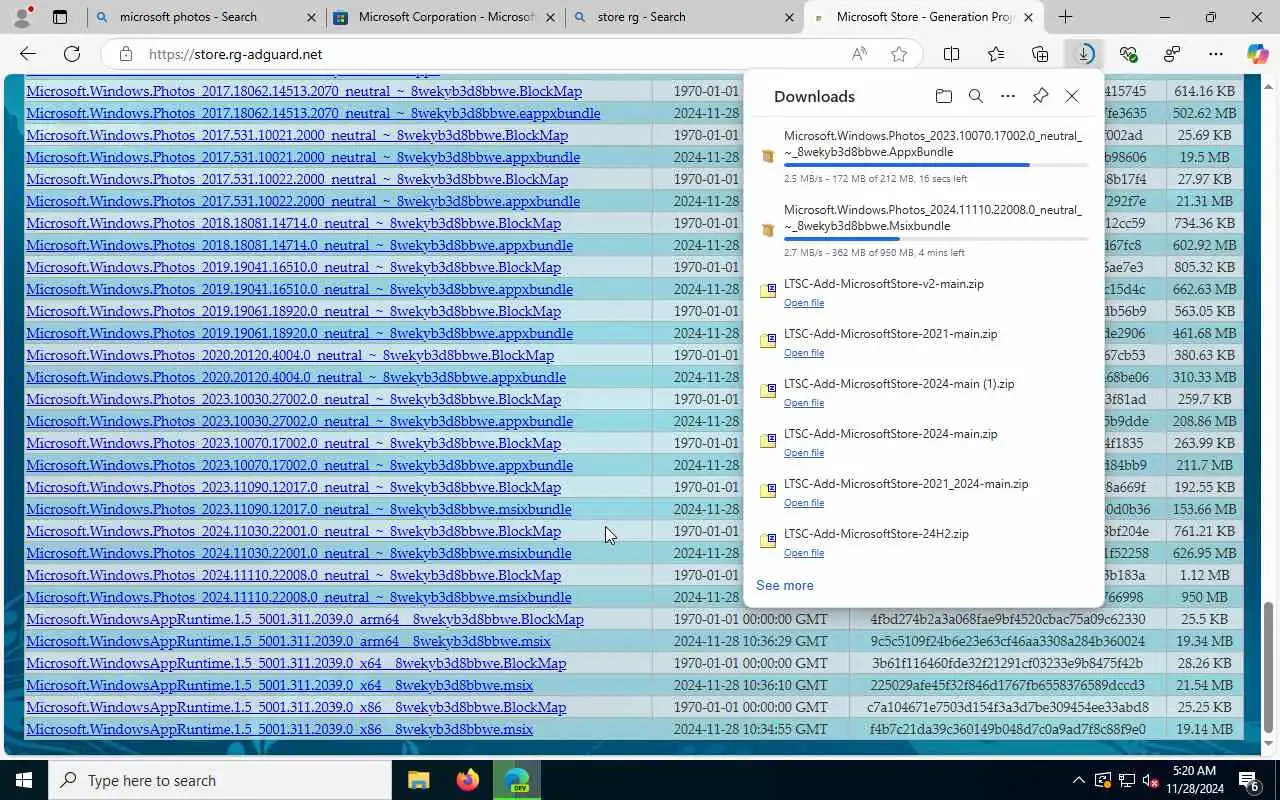The width and height of the screenshot is (1280, 800).
Task: Open file for LTSC-Add-MicrosoftStore-v2-main.zip
Action: click(x=804, y=303)
